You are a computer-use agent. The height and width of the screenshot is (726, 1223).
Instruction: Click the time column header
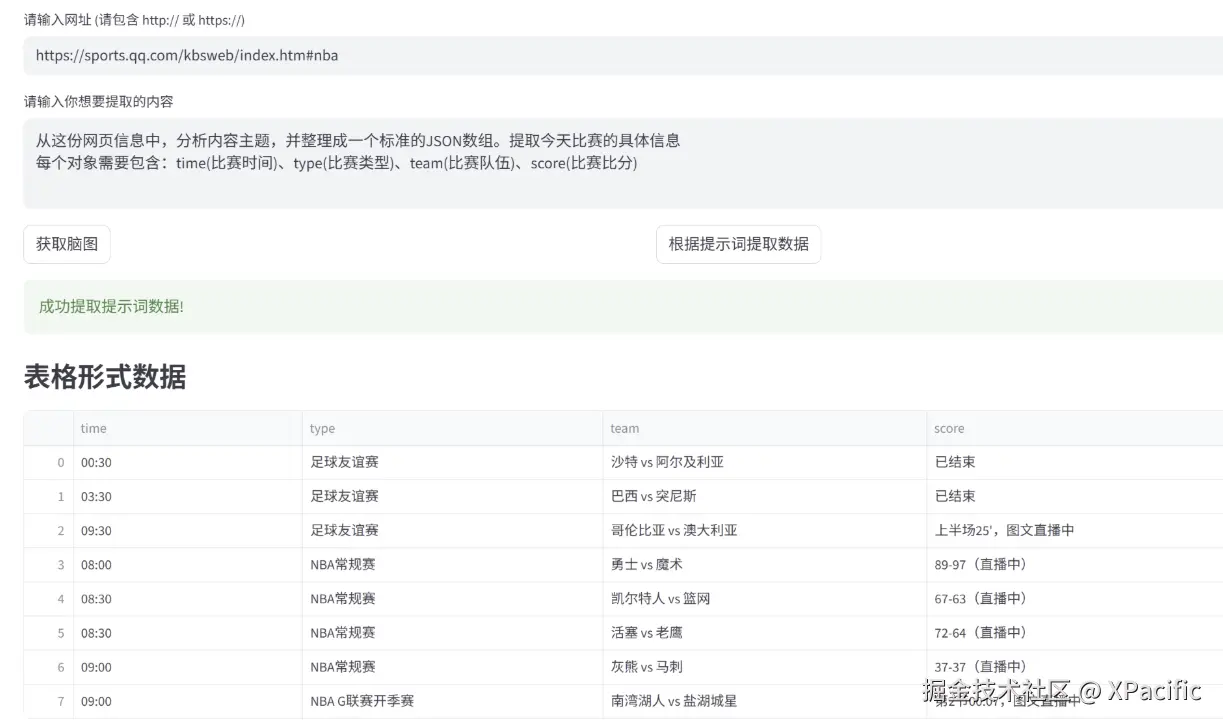[x=188, y=428]
